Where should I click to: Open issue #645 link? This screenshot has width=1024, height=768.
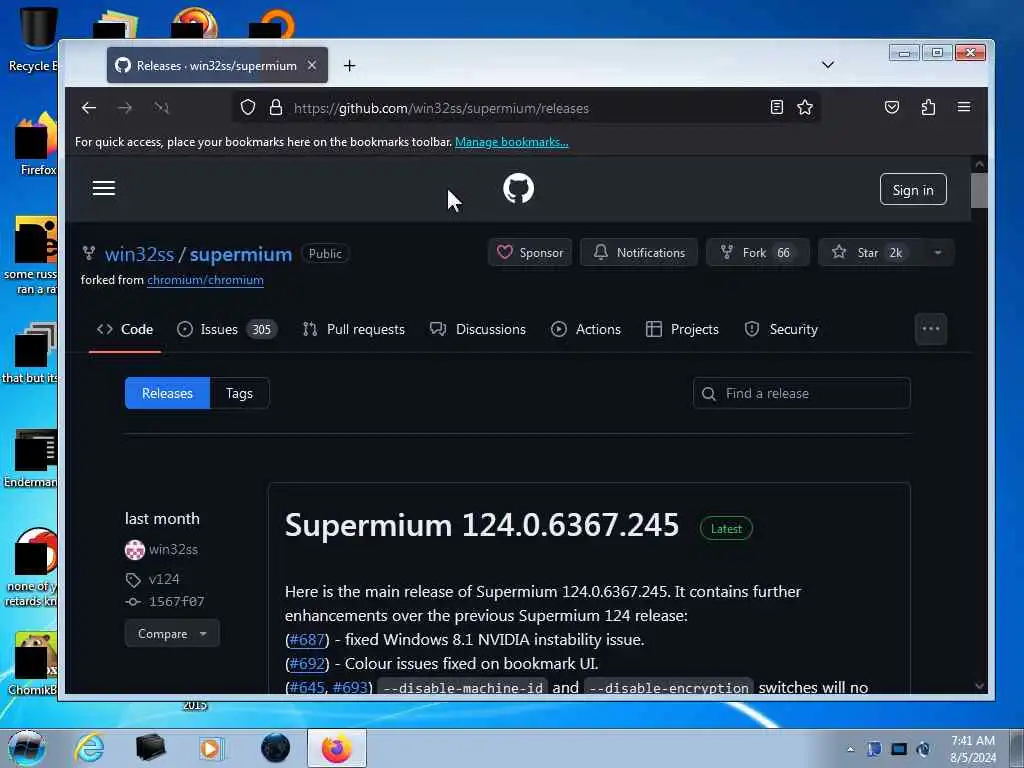308,687
